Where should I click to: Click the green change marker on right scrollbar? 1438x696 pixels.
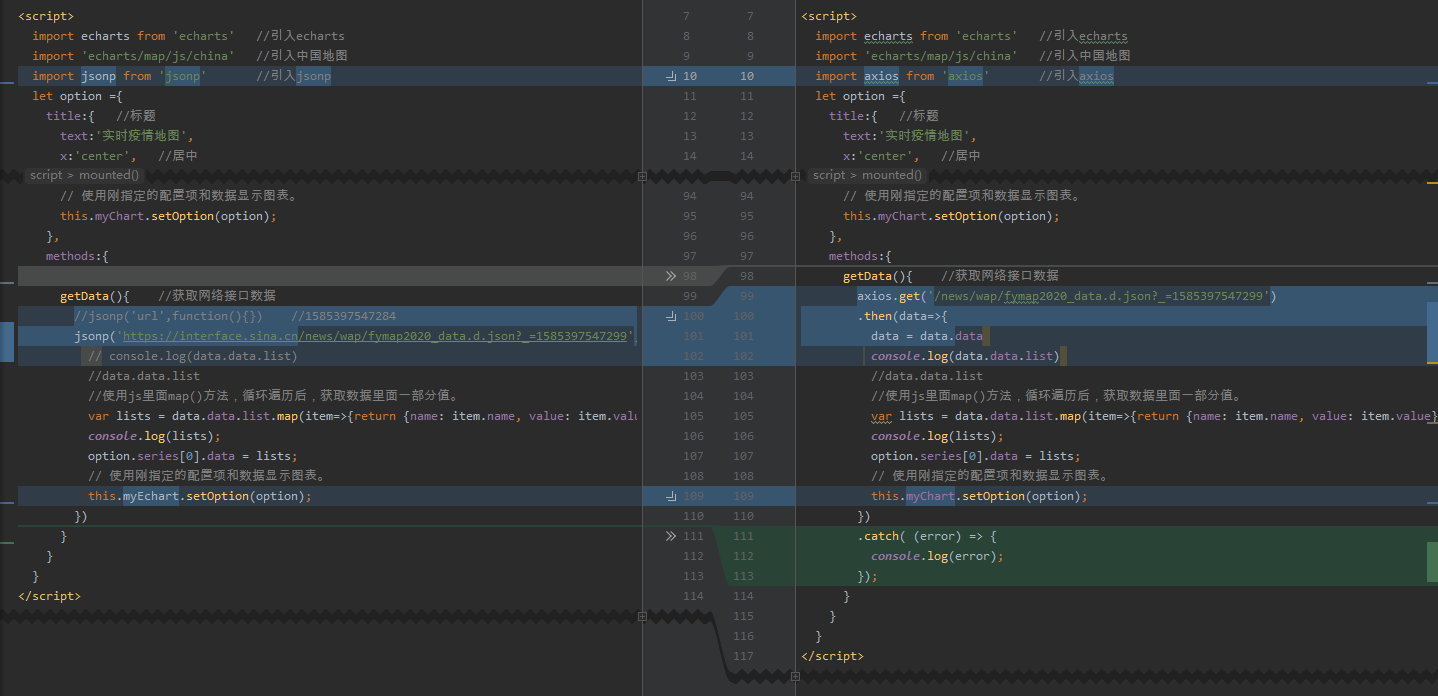point(1432,561)
